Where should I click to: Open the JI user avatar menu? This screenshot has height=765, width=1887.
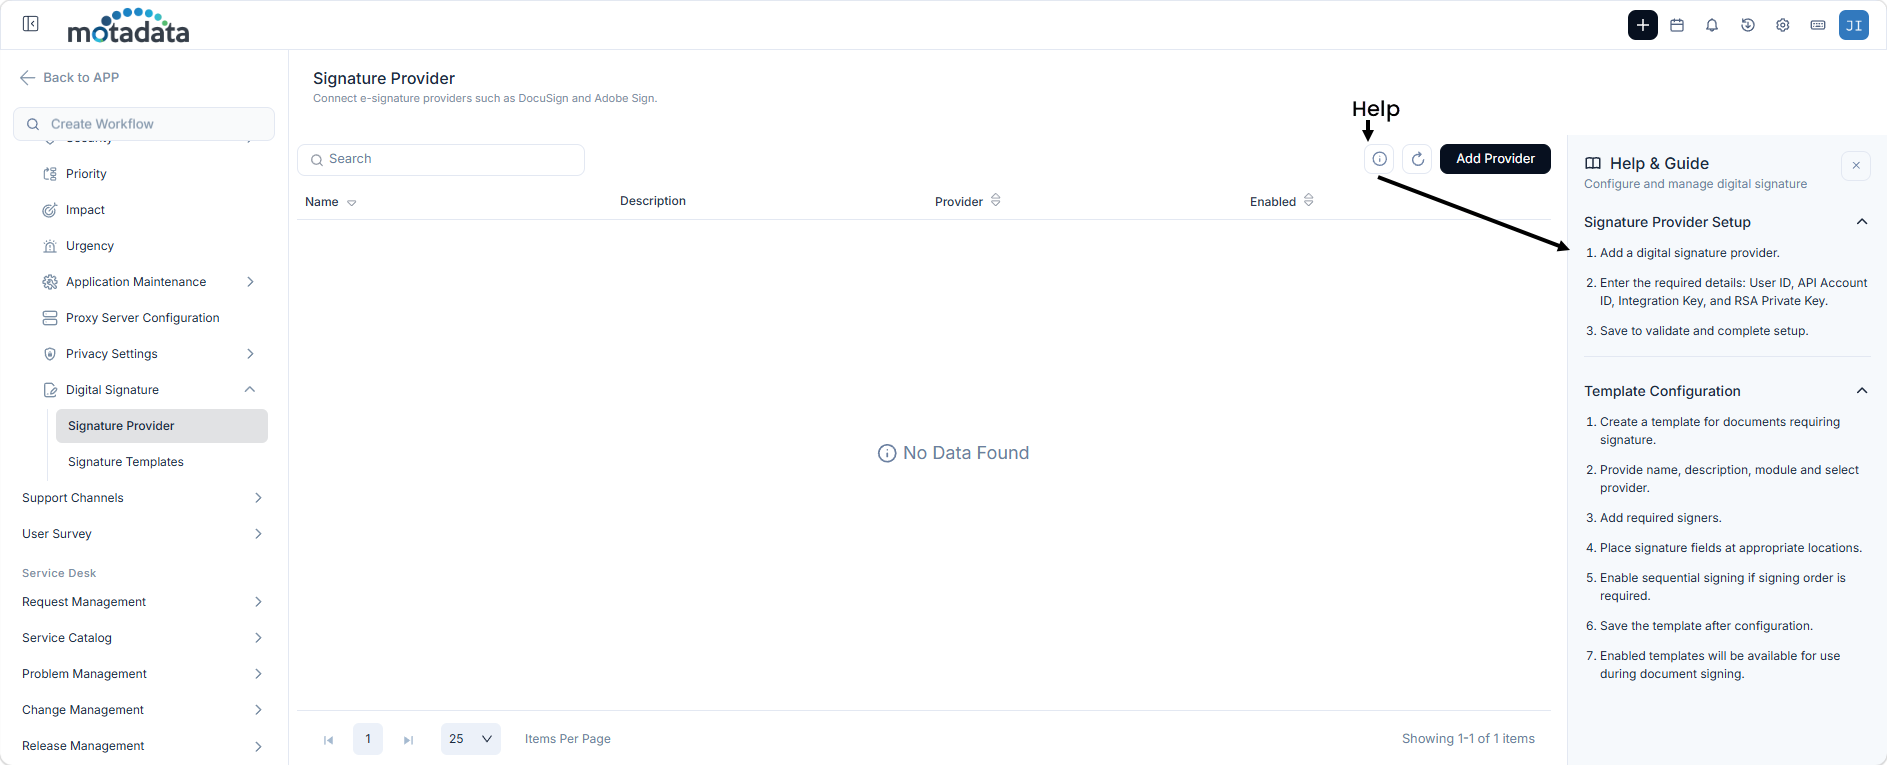point(1854,25)
